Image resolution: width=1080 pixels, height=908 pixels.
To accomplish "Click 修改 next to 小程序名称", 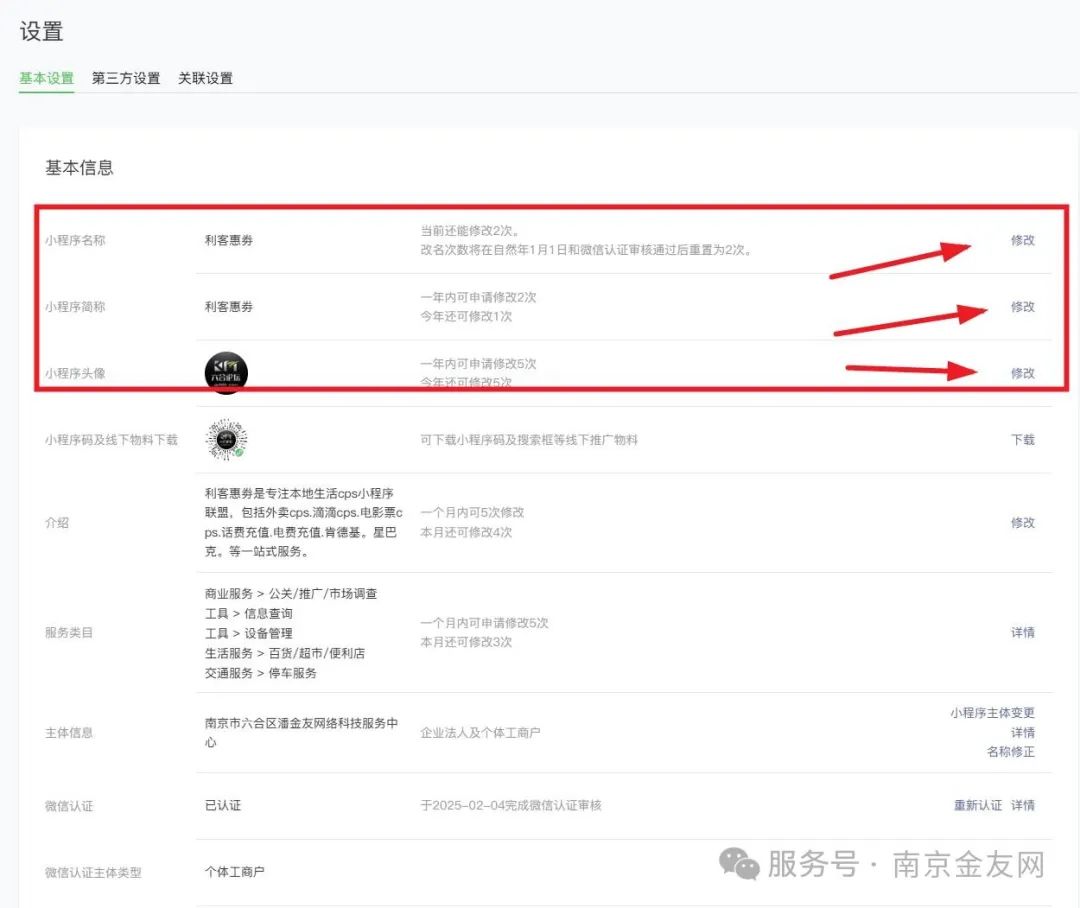I will pos(1022,240).
